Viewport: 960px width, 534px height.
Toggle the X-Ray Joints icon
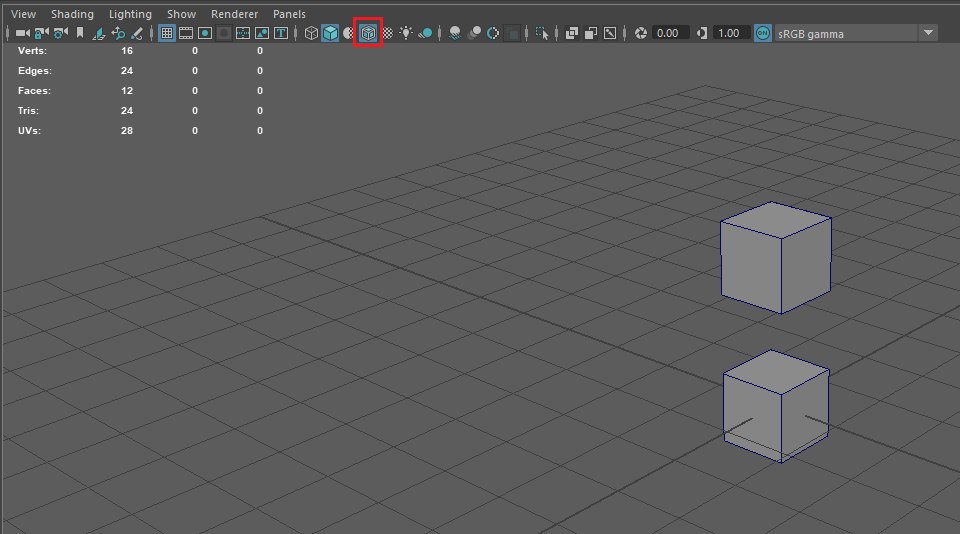coord(610,33)
